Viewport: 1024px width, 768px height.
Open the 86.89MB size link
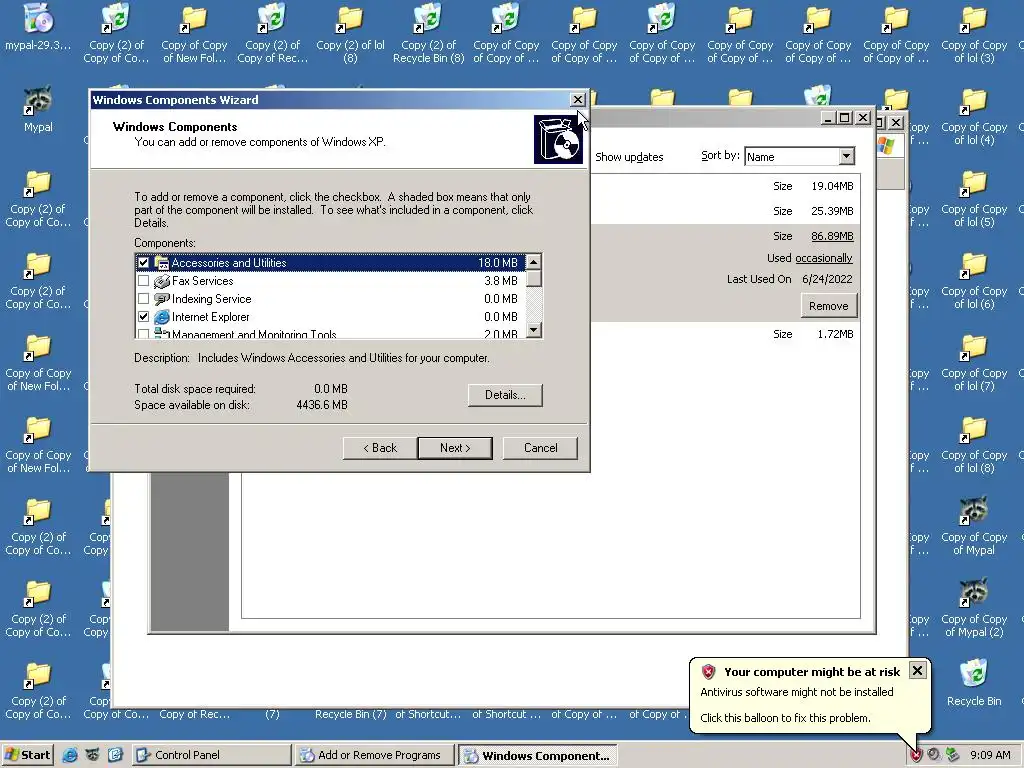832,236
